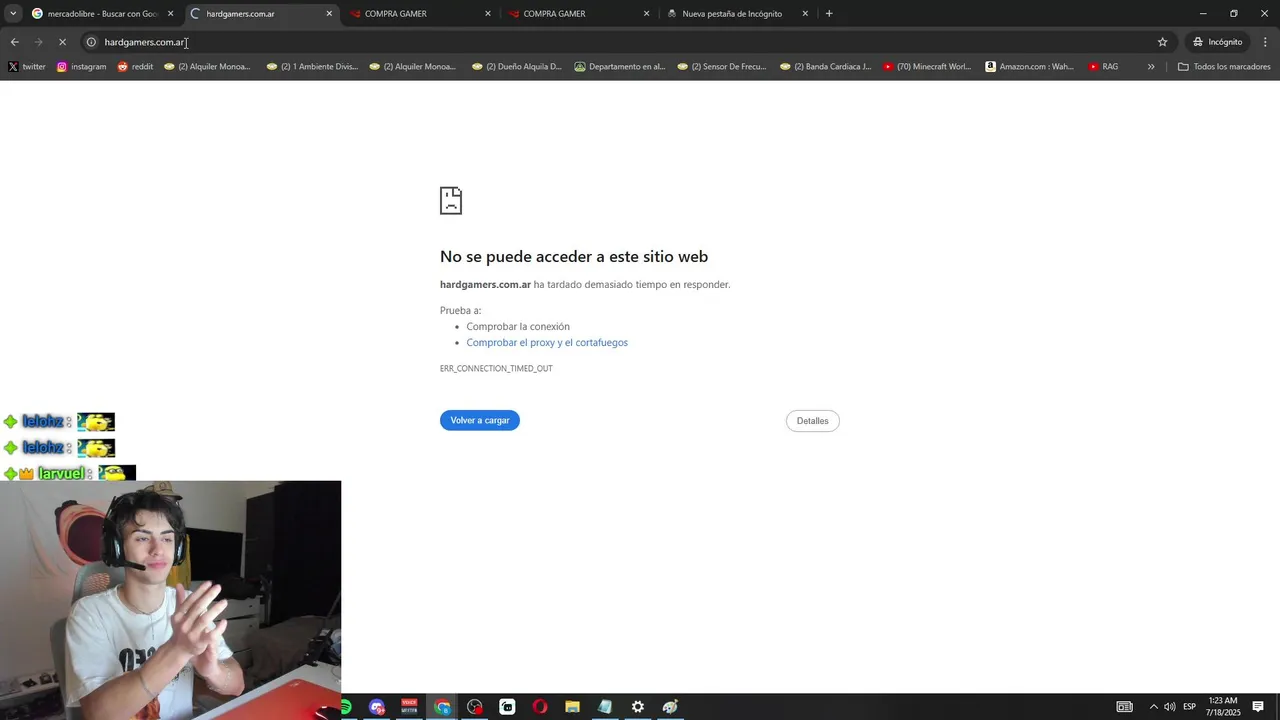1280x720 pixels.
Task: Open the reddit bookmark
Action: tap(135, 67)
